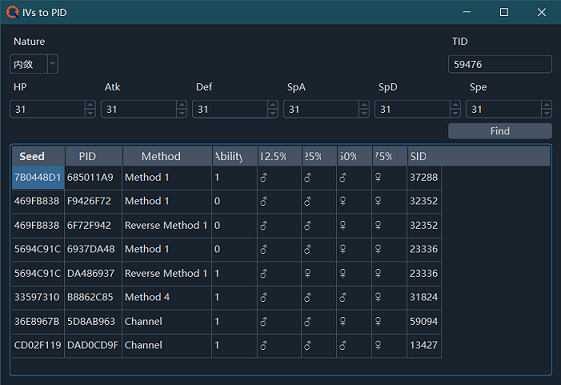This screenshot has width=561, height=385.
Task: Click male icon in 25% column of 6937DA48 row
Action: [x=307, y=249]
